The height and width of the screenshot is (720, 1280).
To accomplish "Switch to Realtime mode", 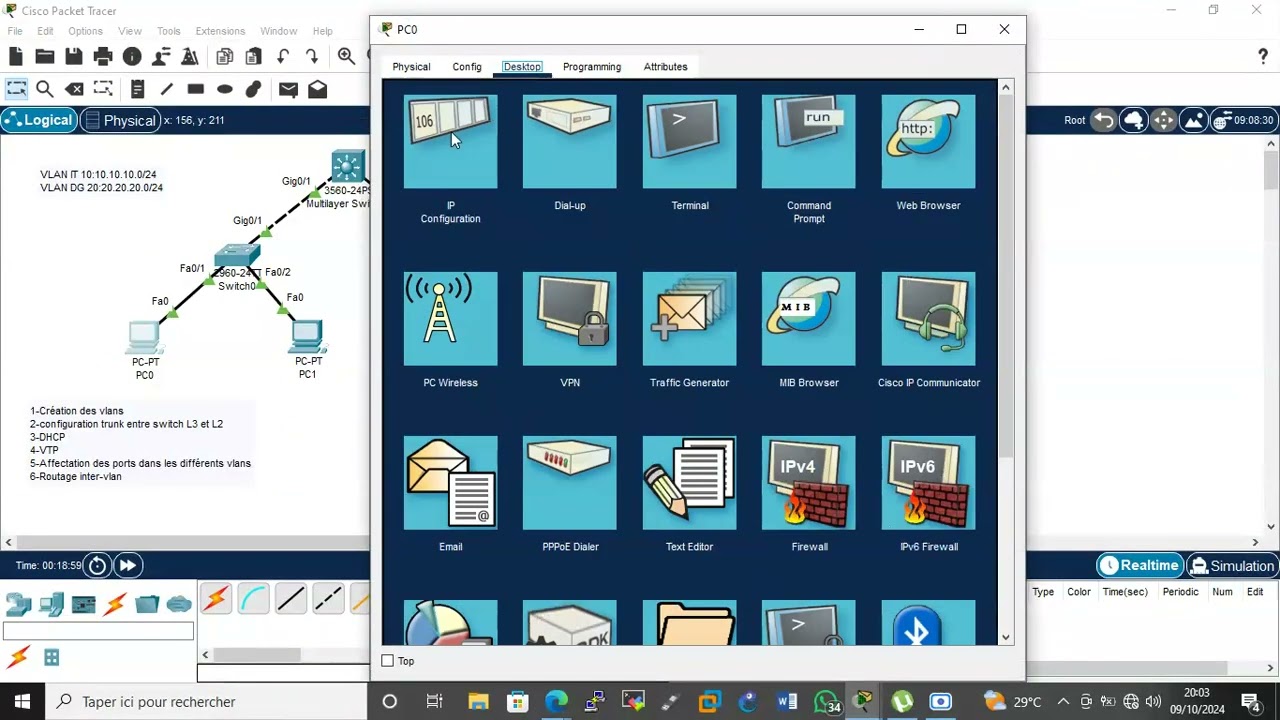I will pos(1139,566).
